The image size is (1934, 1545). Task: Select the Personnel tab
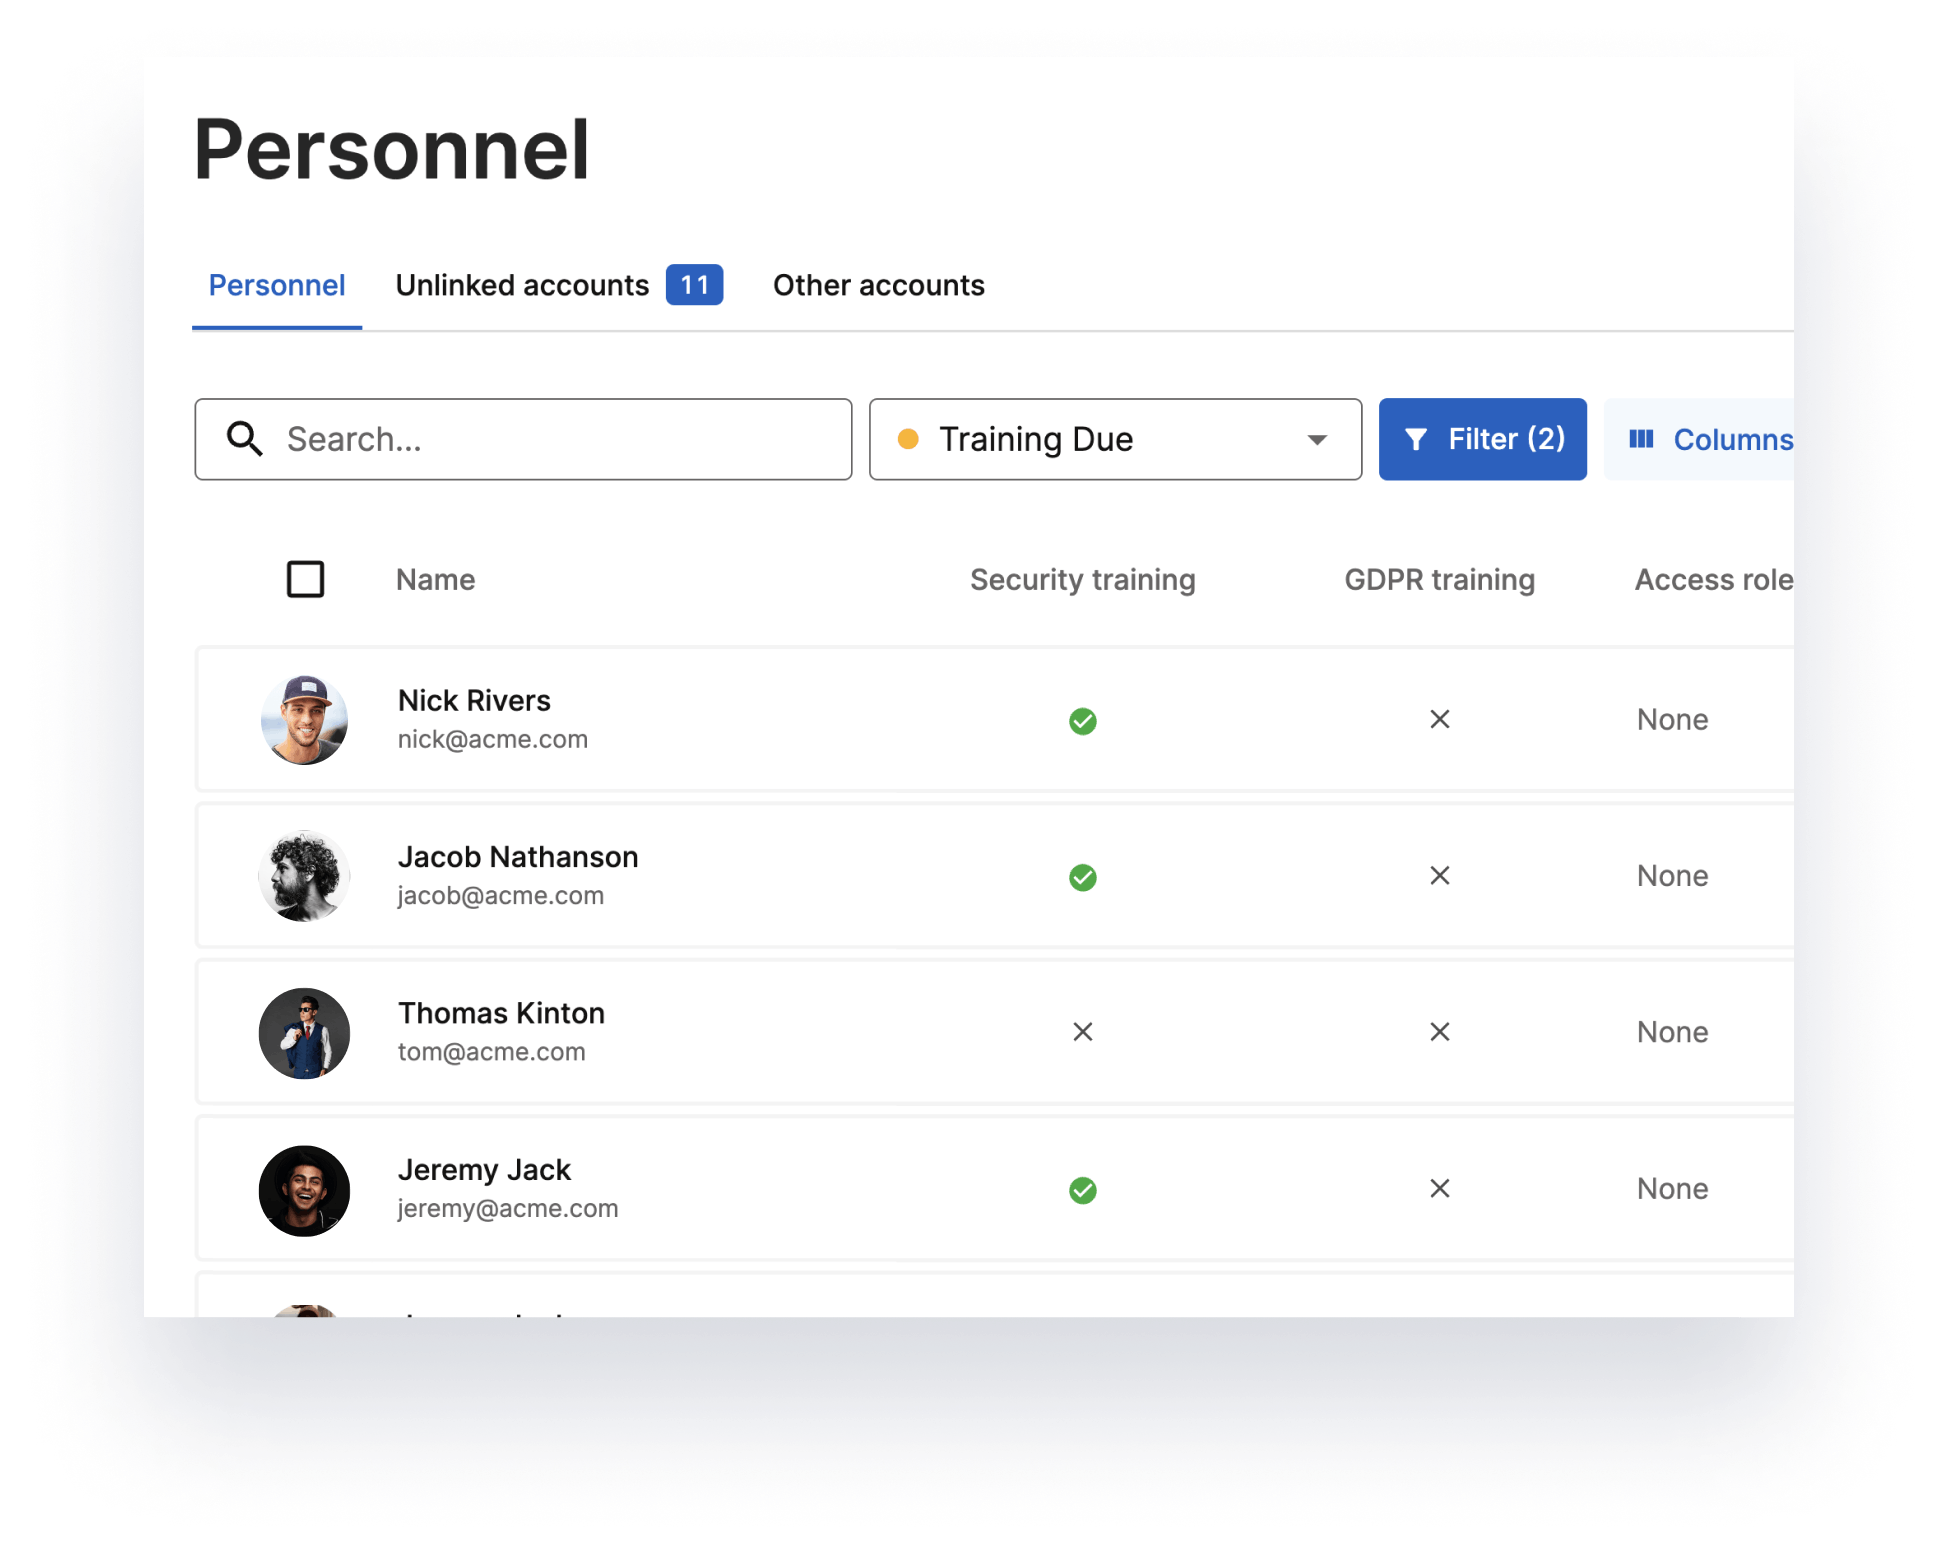(x=276, y=286)
